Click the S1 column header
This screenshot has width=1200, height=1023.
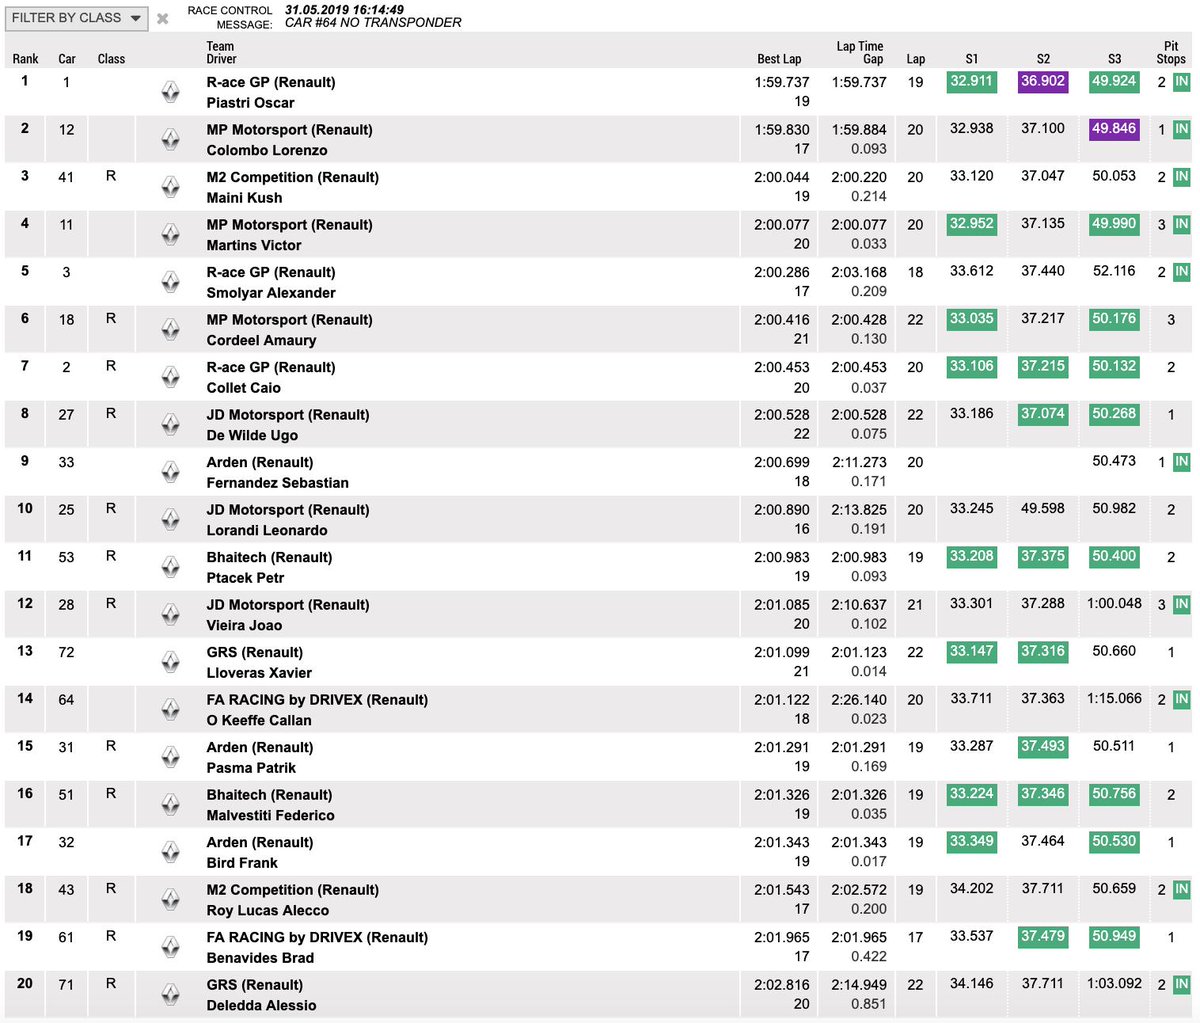click(972, 59)
